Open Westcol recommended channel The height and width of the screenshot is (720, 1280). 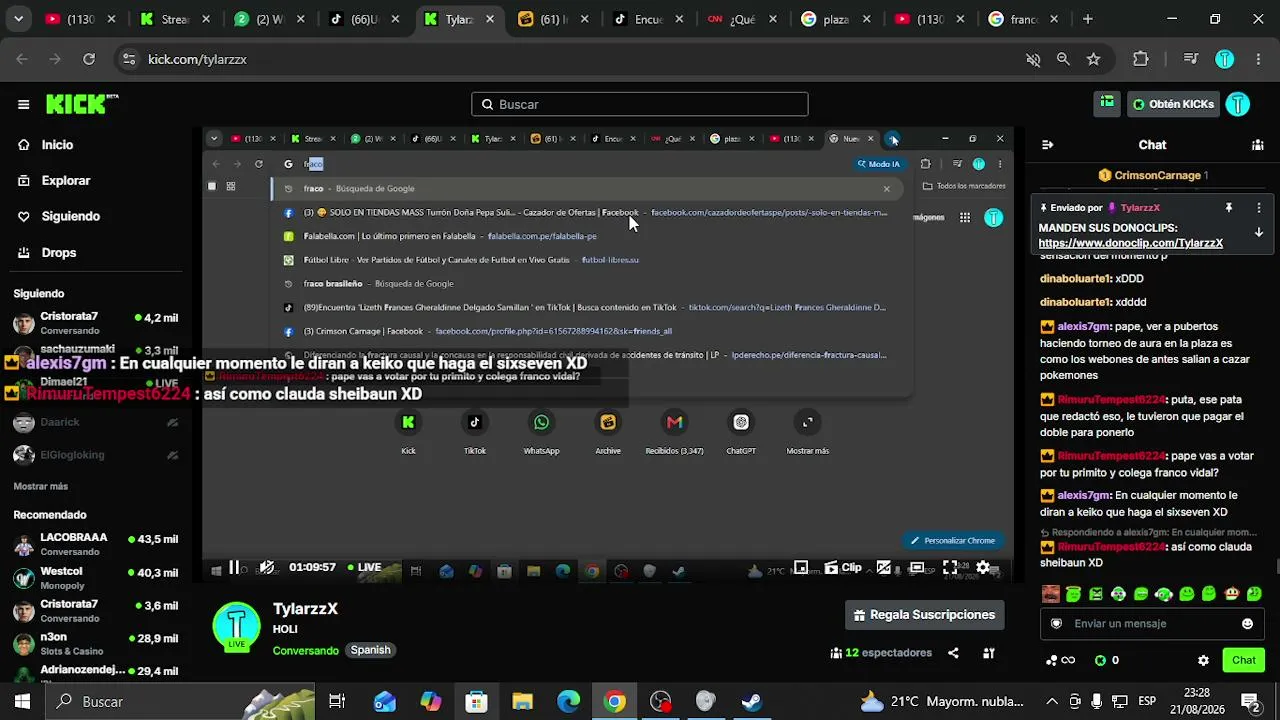tap(96, 578)
